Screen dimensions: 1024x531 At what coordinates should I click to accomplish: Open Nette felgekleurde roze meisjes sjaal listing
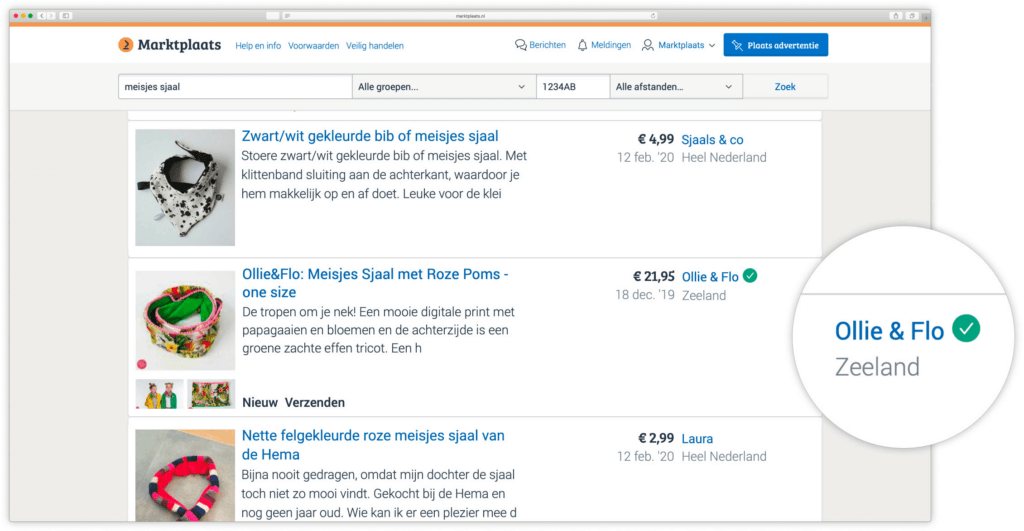coord(373,445)
